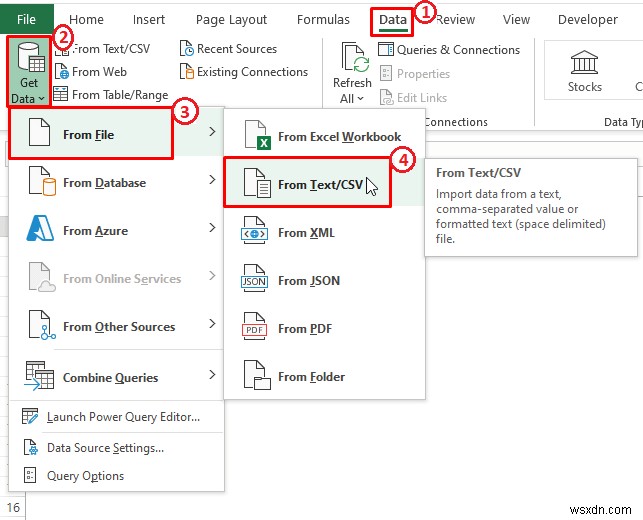Image resolution: width=643 pixels, height=520 pixels.
Task: Open the View tab
Action: [516, 19]
